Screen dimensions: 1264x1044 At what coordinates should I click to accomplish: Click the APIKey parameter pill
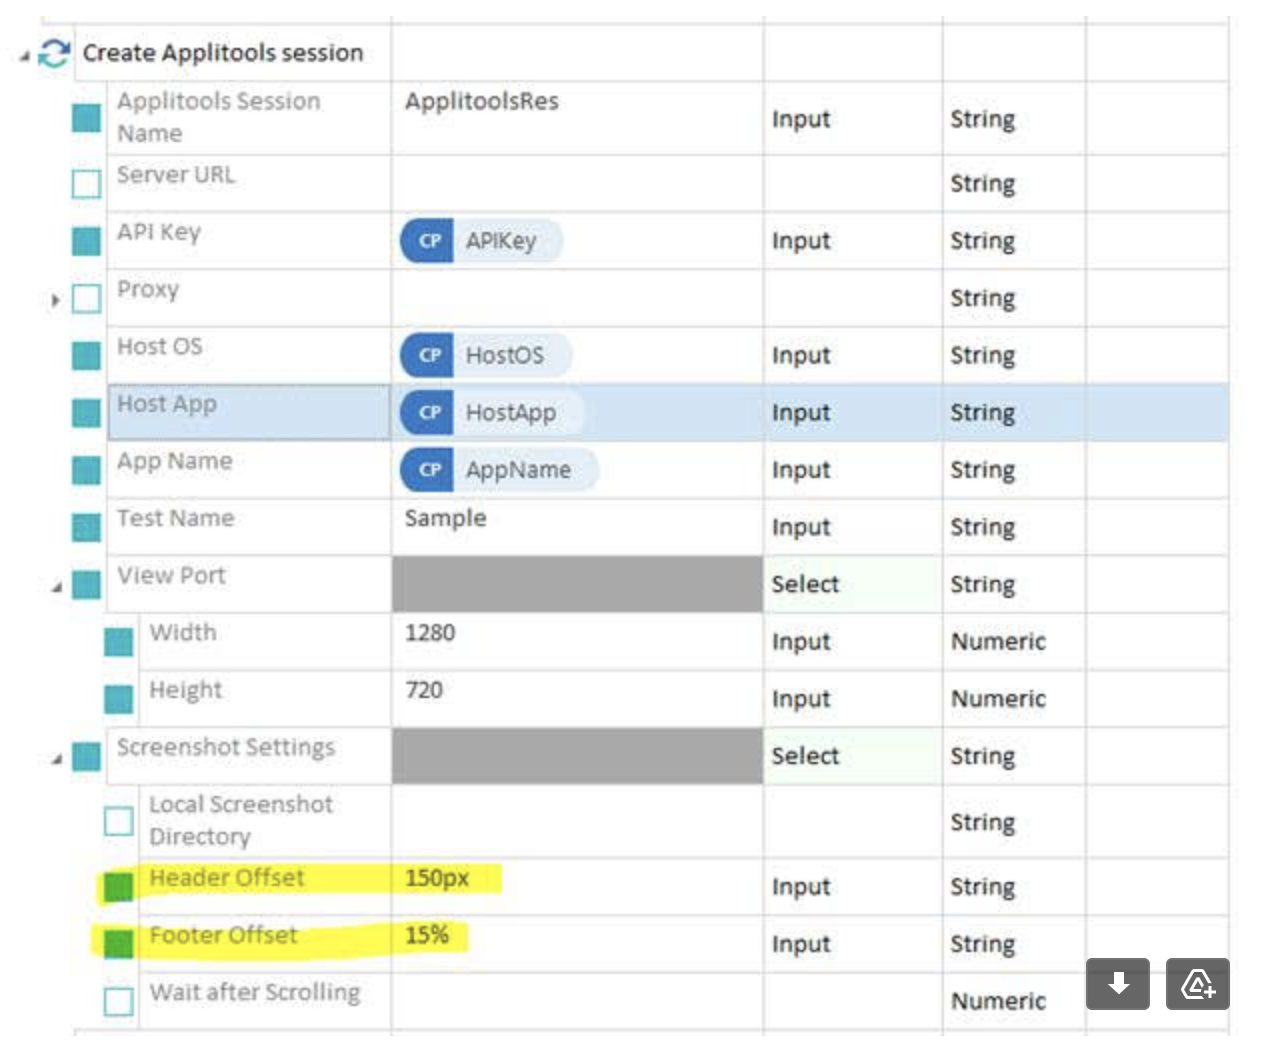(x=482, y=241)
